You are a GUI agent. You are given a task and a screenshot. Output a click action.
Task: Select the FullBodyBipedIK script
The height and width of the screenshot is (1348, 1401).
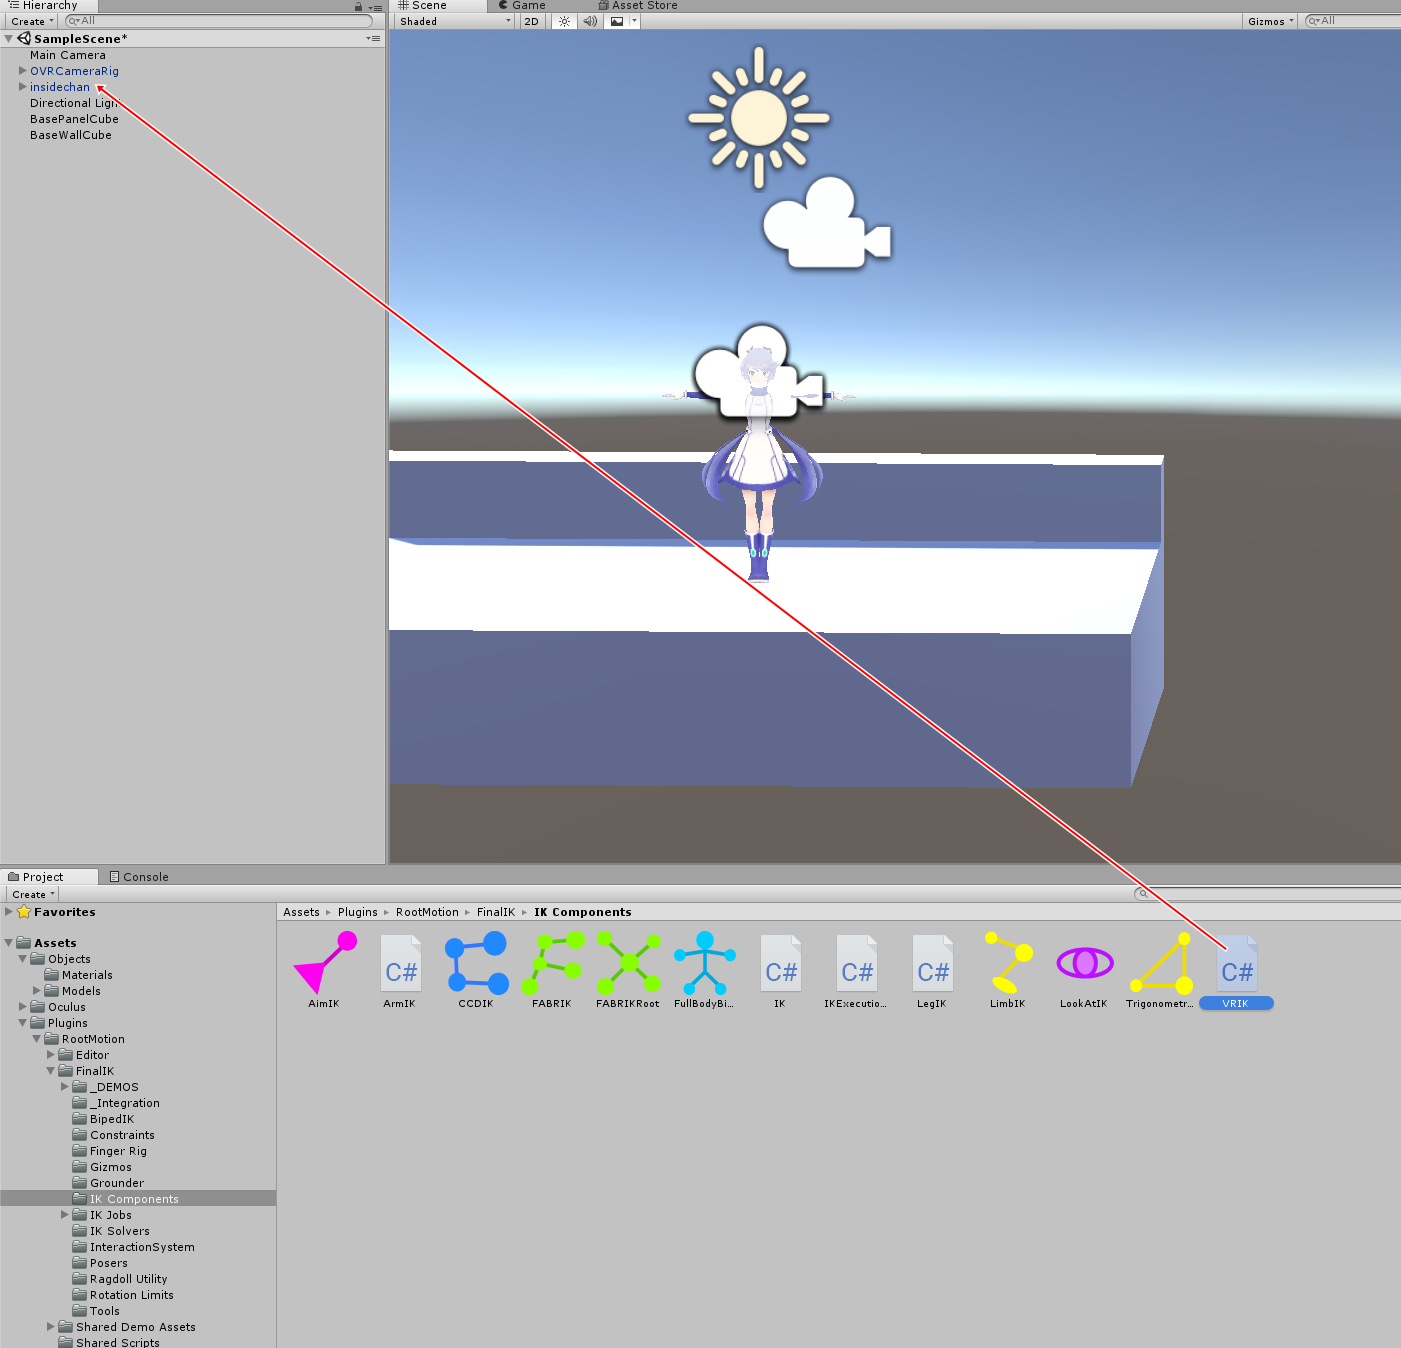coord(704,963)
